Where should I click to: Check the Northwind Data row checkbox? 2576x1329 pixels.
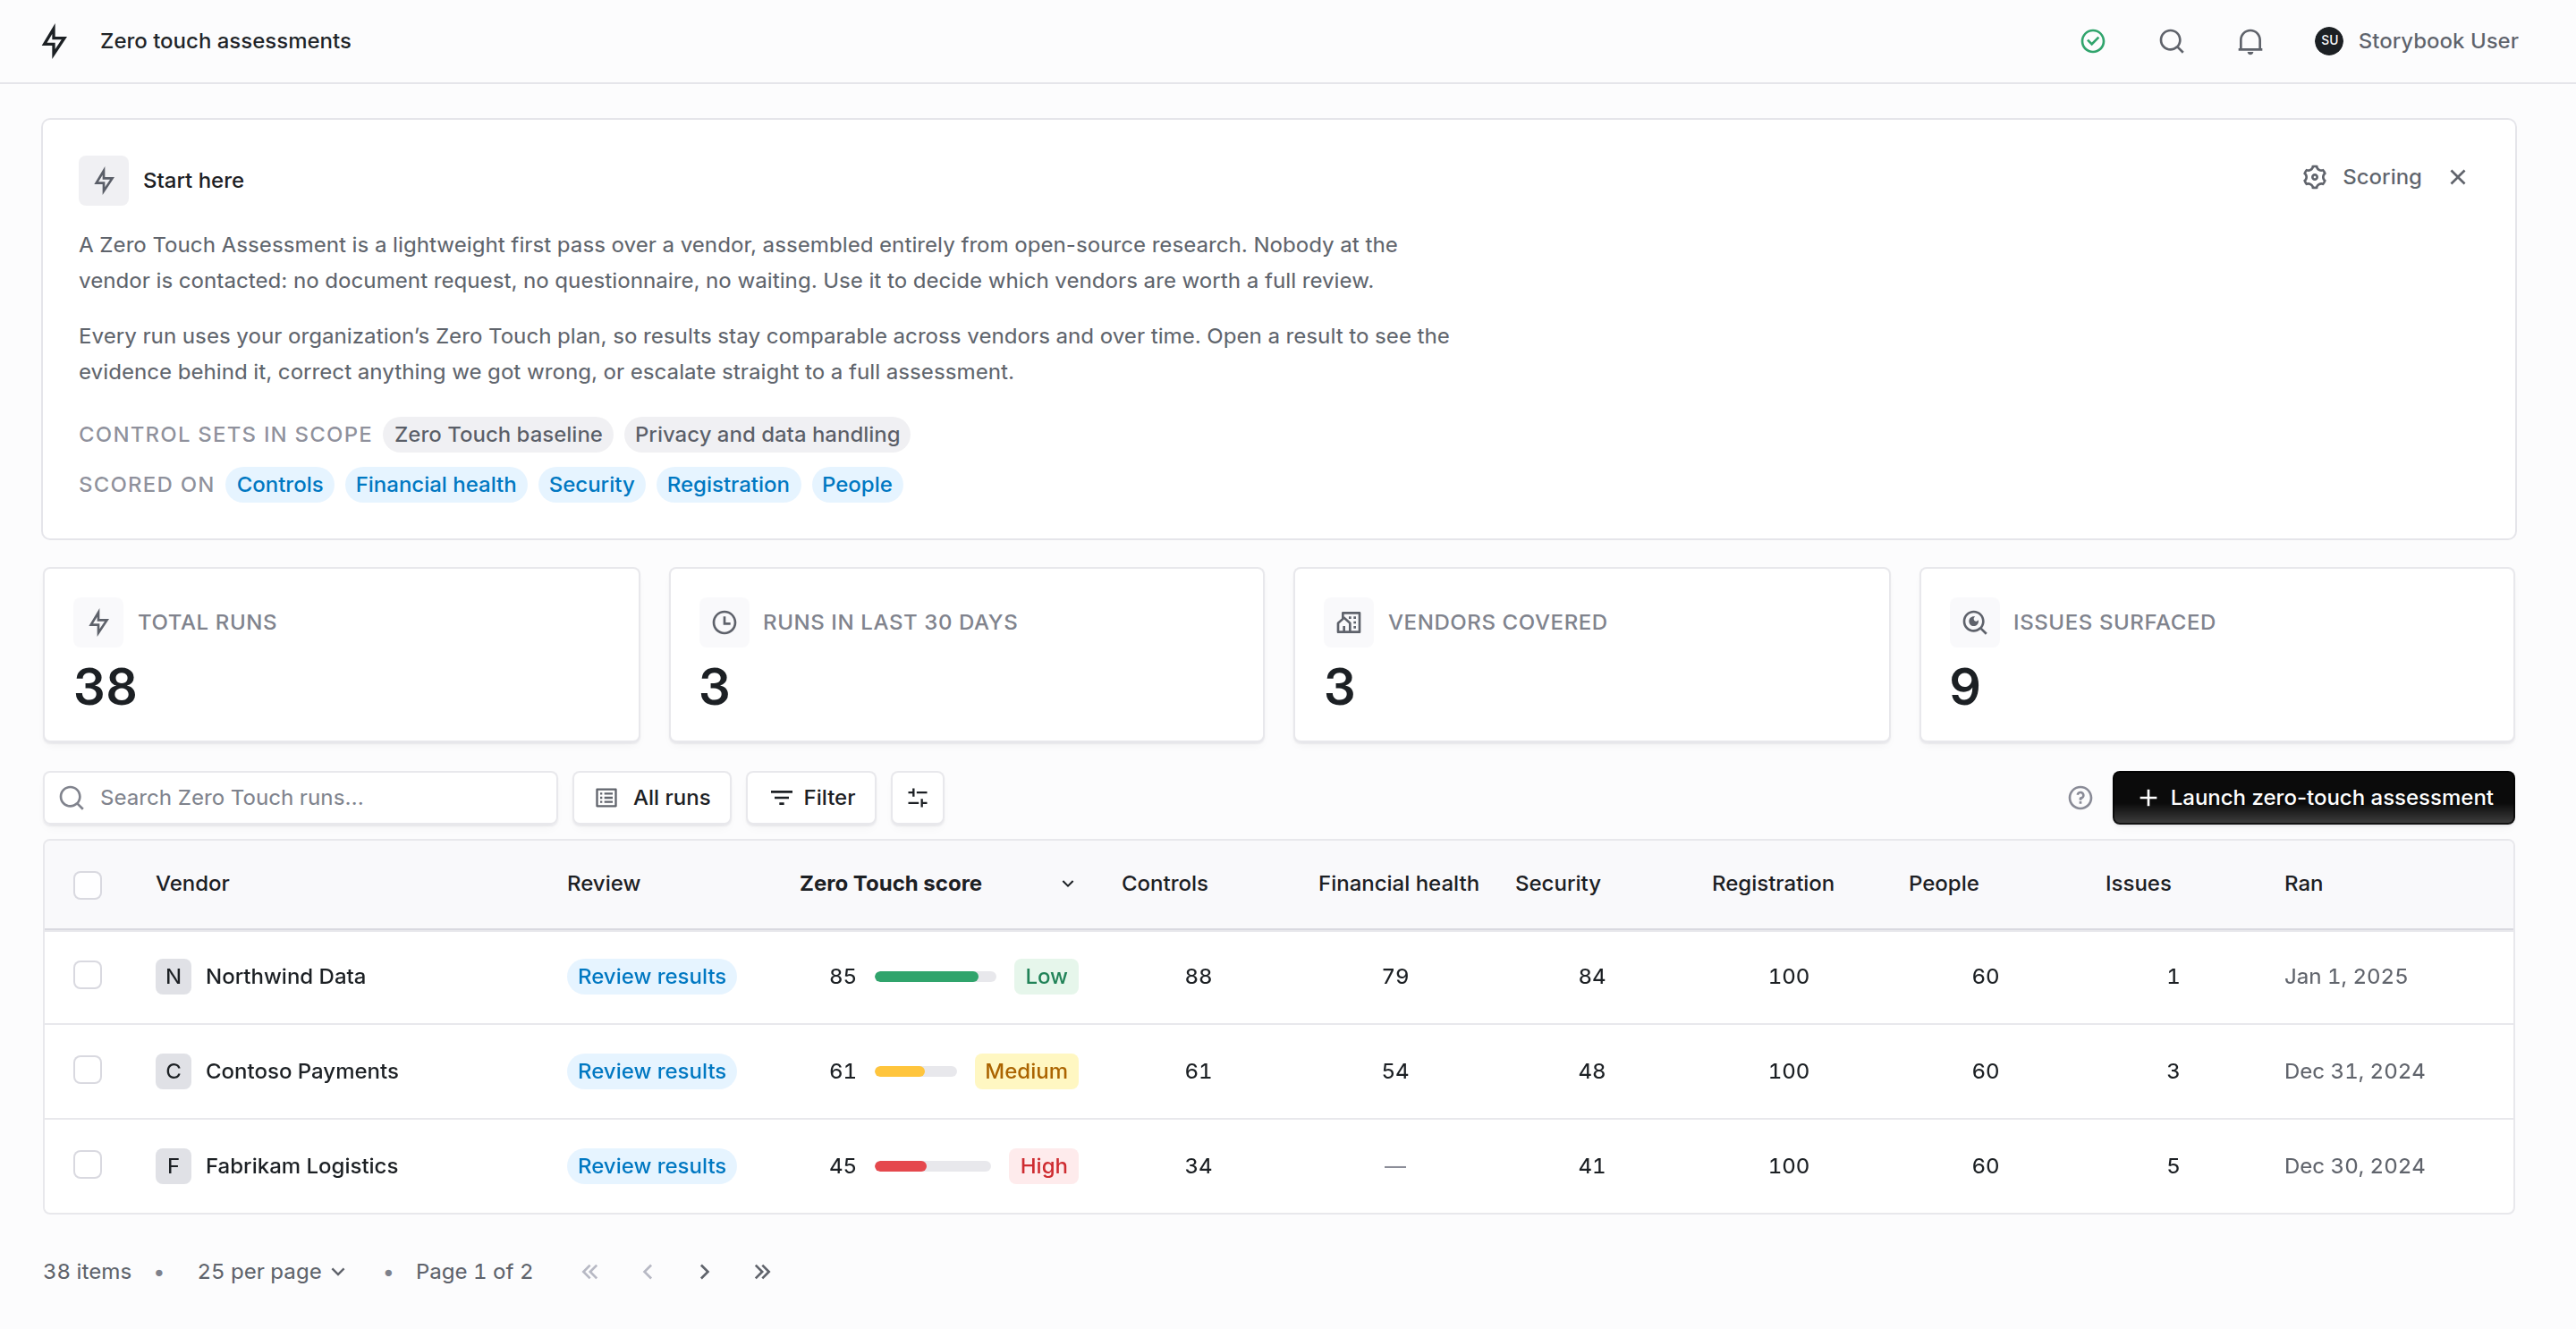[88, 975]
